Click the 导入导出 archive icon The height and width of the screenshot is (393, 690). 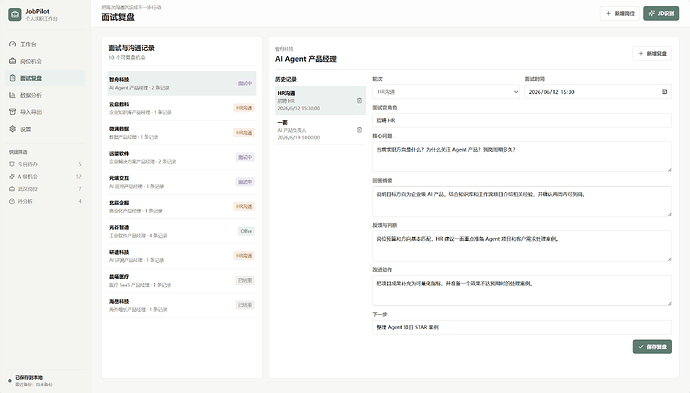point(12,112)
